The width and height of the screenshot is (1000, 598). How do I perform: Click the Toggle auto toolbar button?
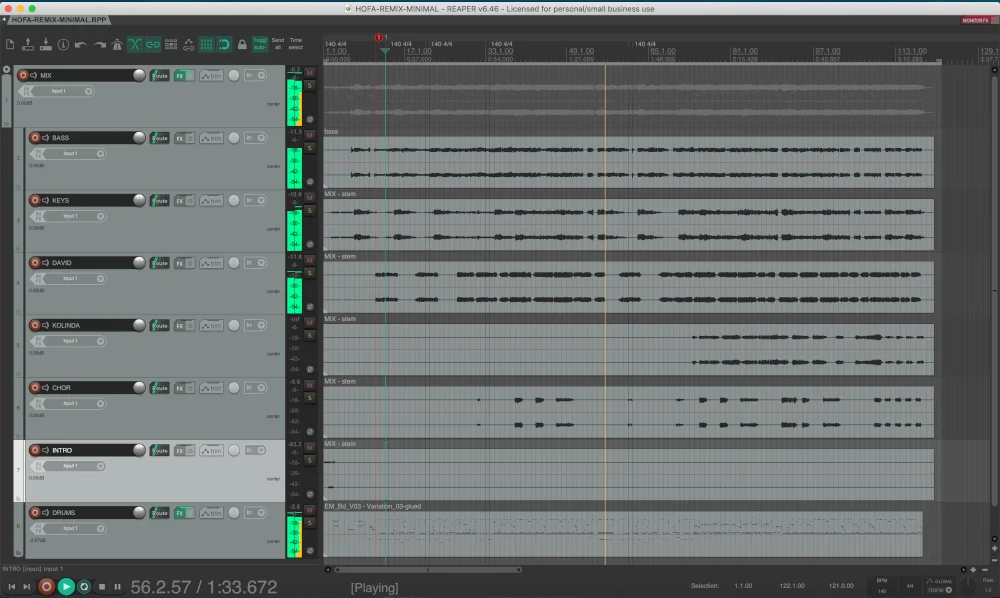point(260,44)
